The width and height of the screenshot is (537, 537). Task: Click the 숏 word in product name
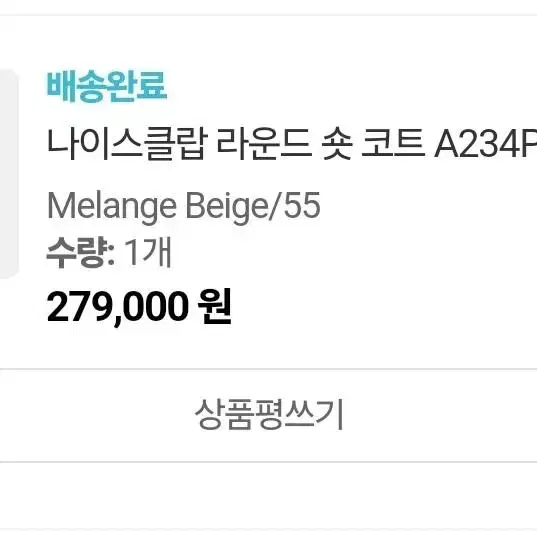[x=337, y=143]
